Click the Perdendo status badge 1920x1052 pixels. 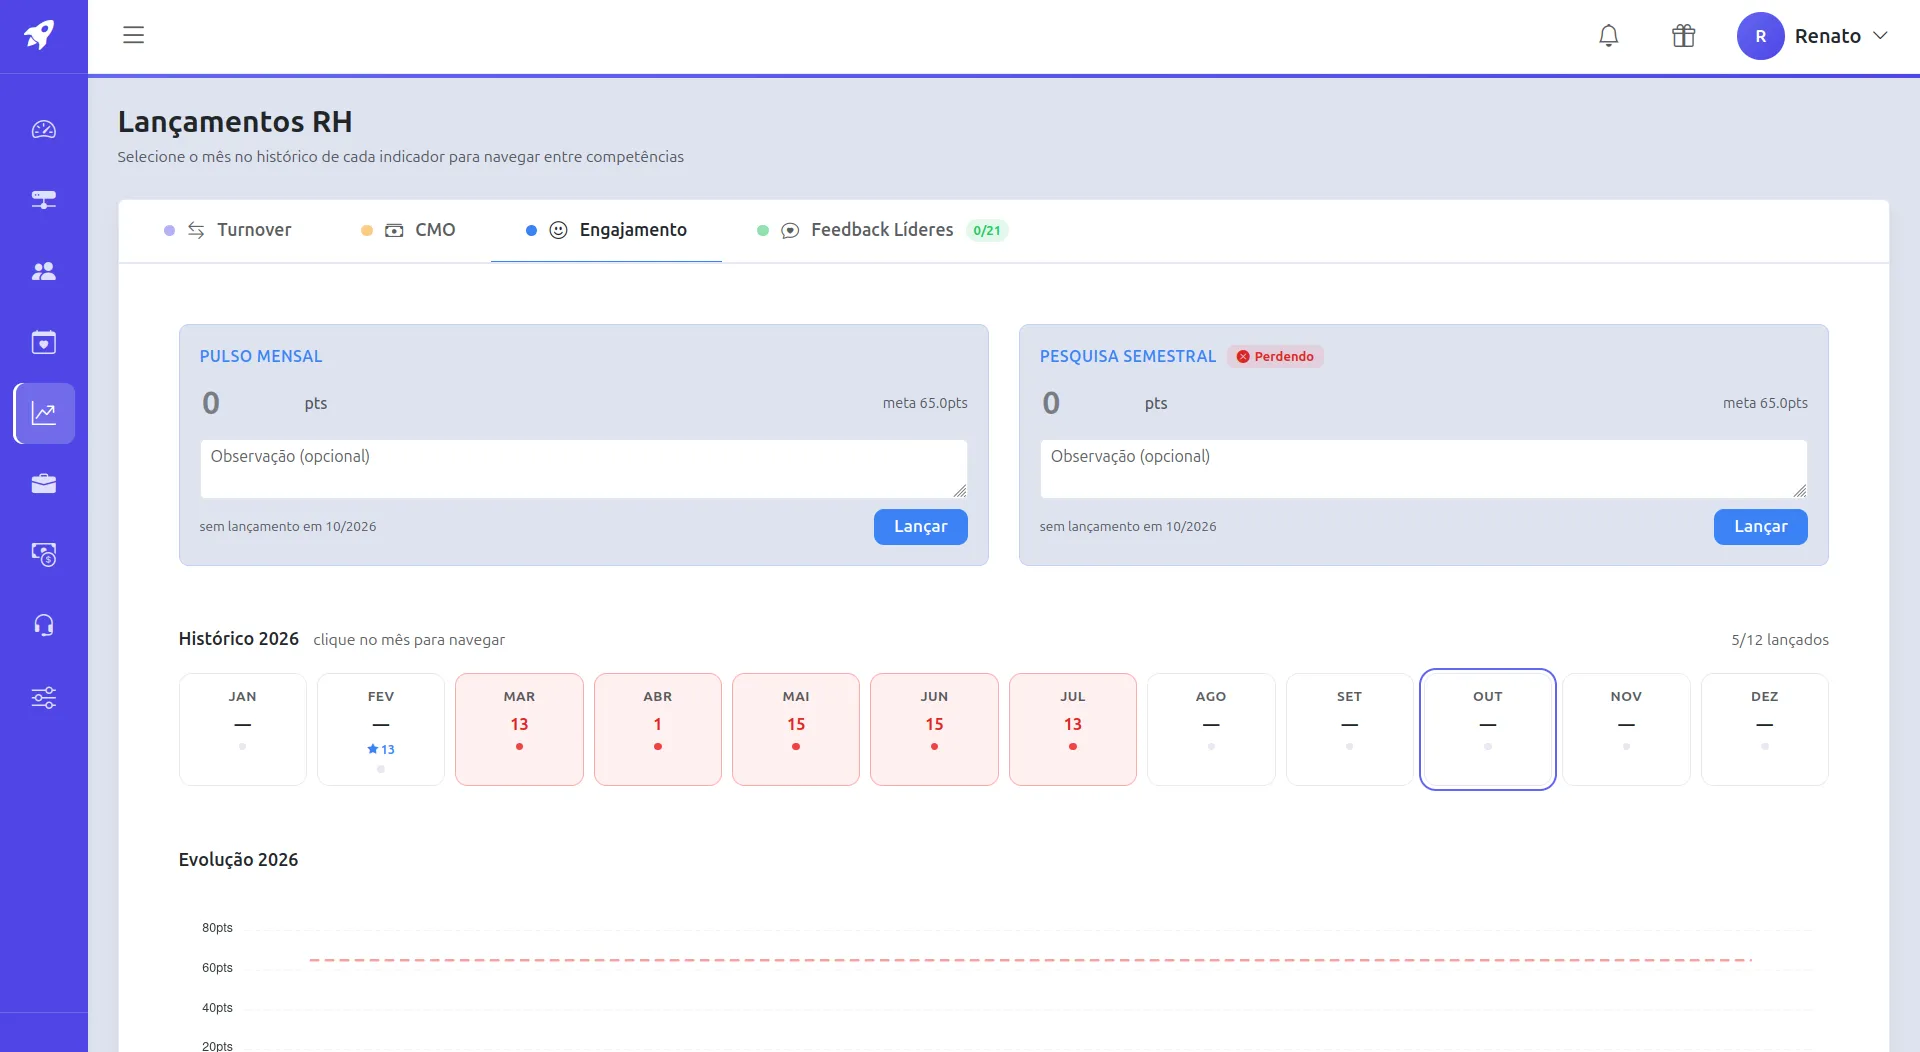pos(1275,357)
